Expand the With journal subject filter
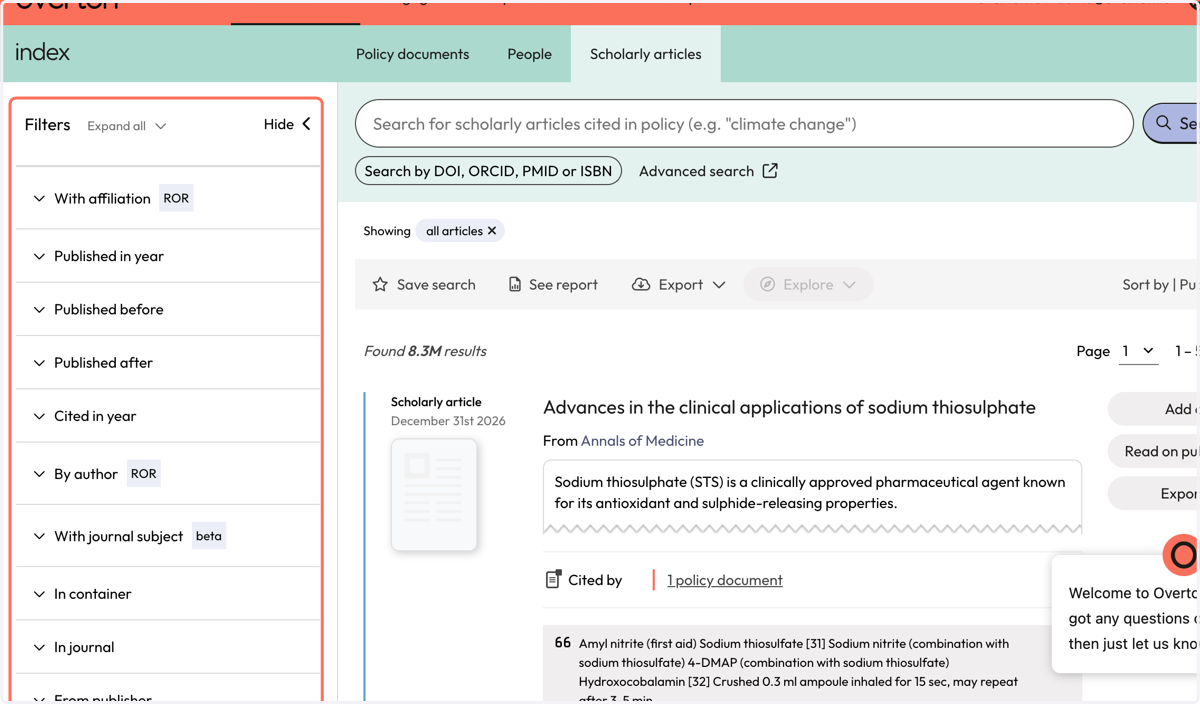Image resolution: width=1200 pixels, height=704 pixels. [168, 536]
